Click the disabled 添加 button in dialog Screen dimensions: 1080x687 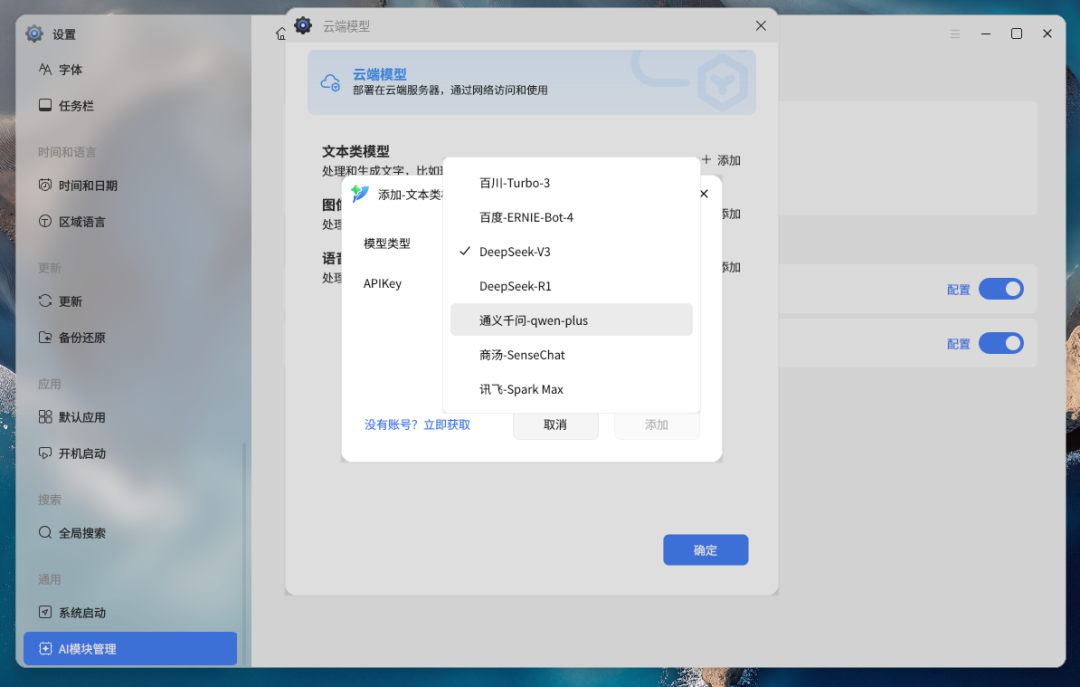coord(656,424)
